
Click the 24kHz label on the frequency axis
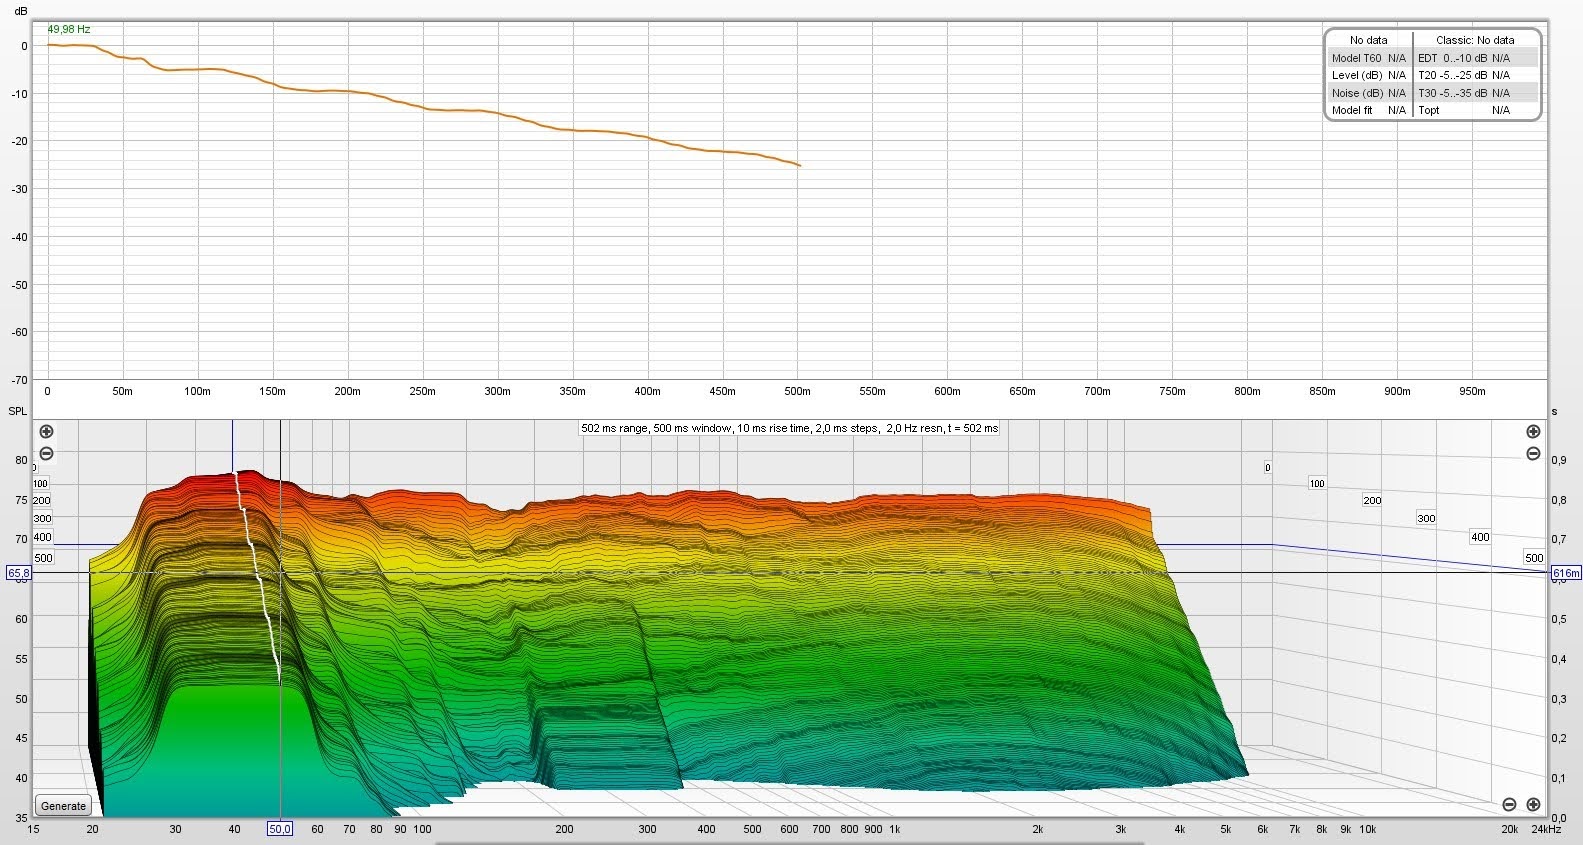click(1546, 829)
